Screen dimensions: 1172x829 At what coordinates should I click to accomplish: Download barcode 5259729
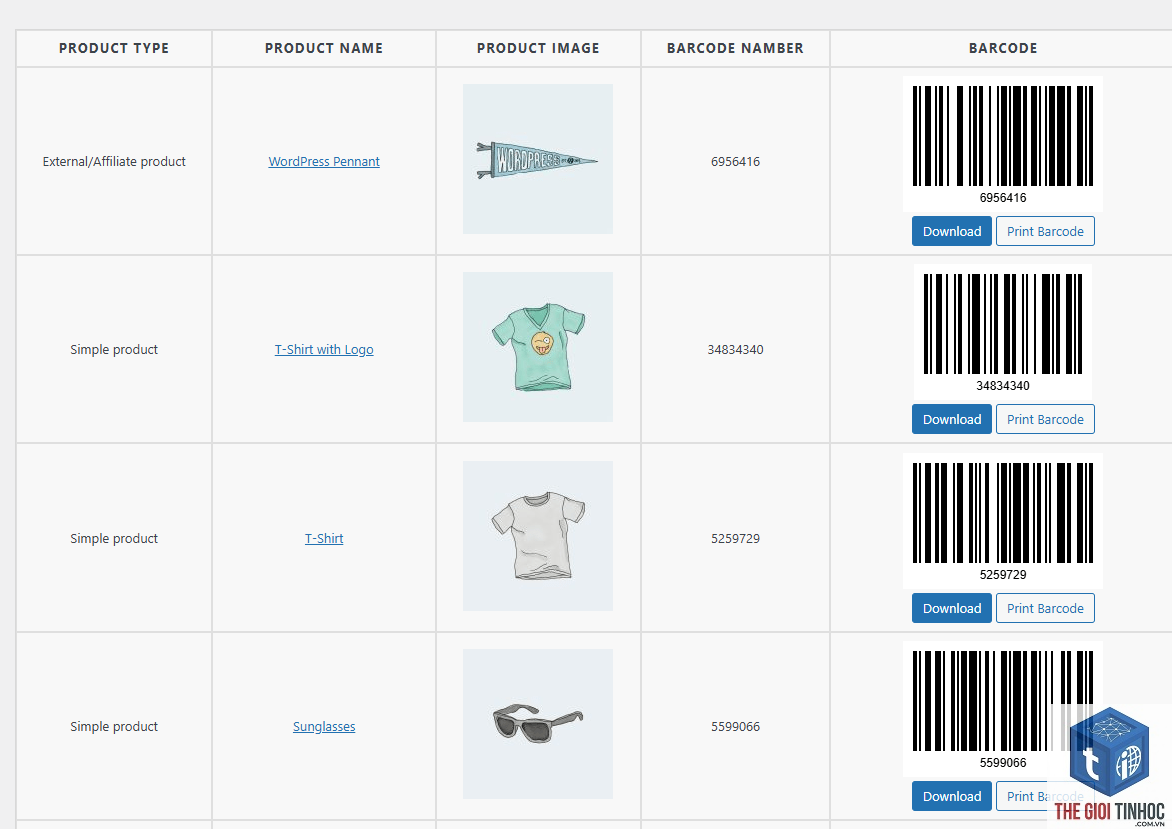952,608
